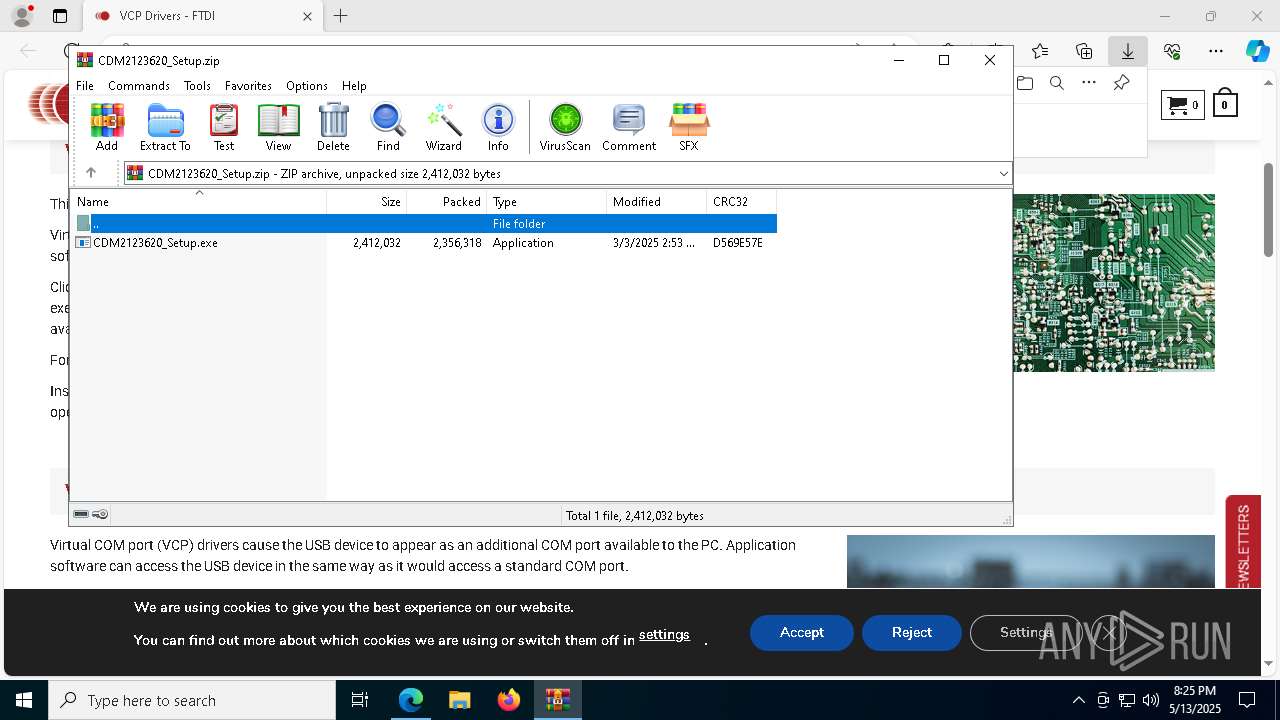Click the SFX toolbar icon
The image size is (1280, 720).
pos(689,127)
